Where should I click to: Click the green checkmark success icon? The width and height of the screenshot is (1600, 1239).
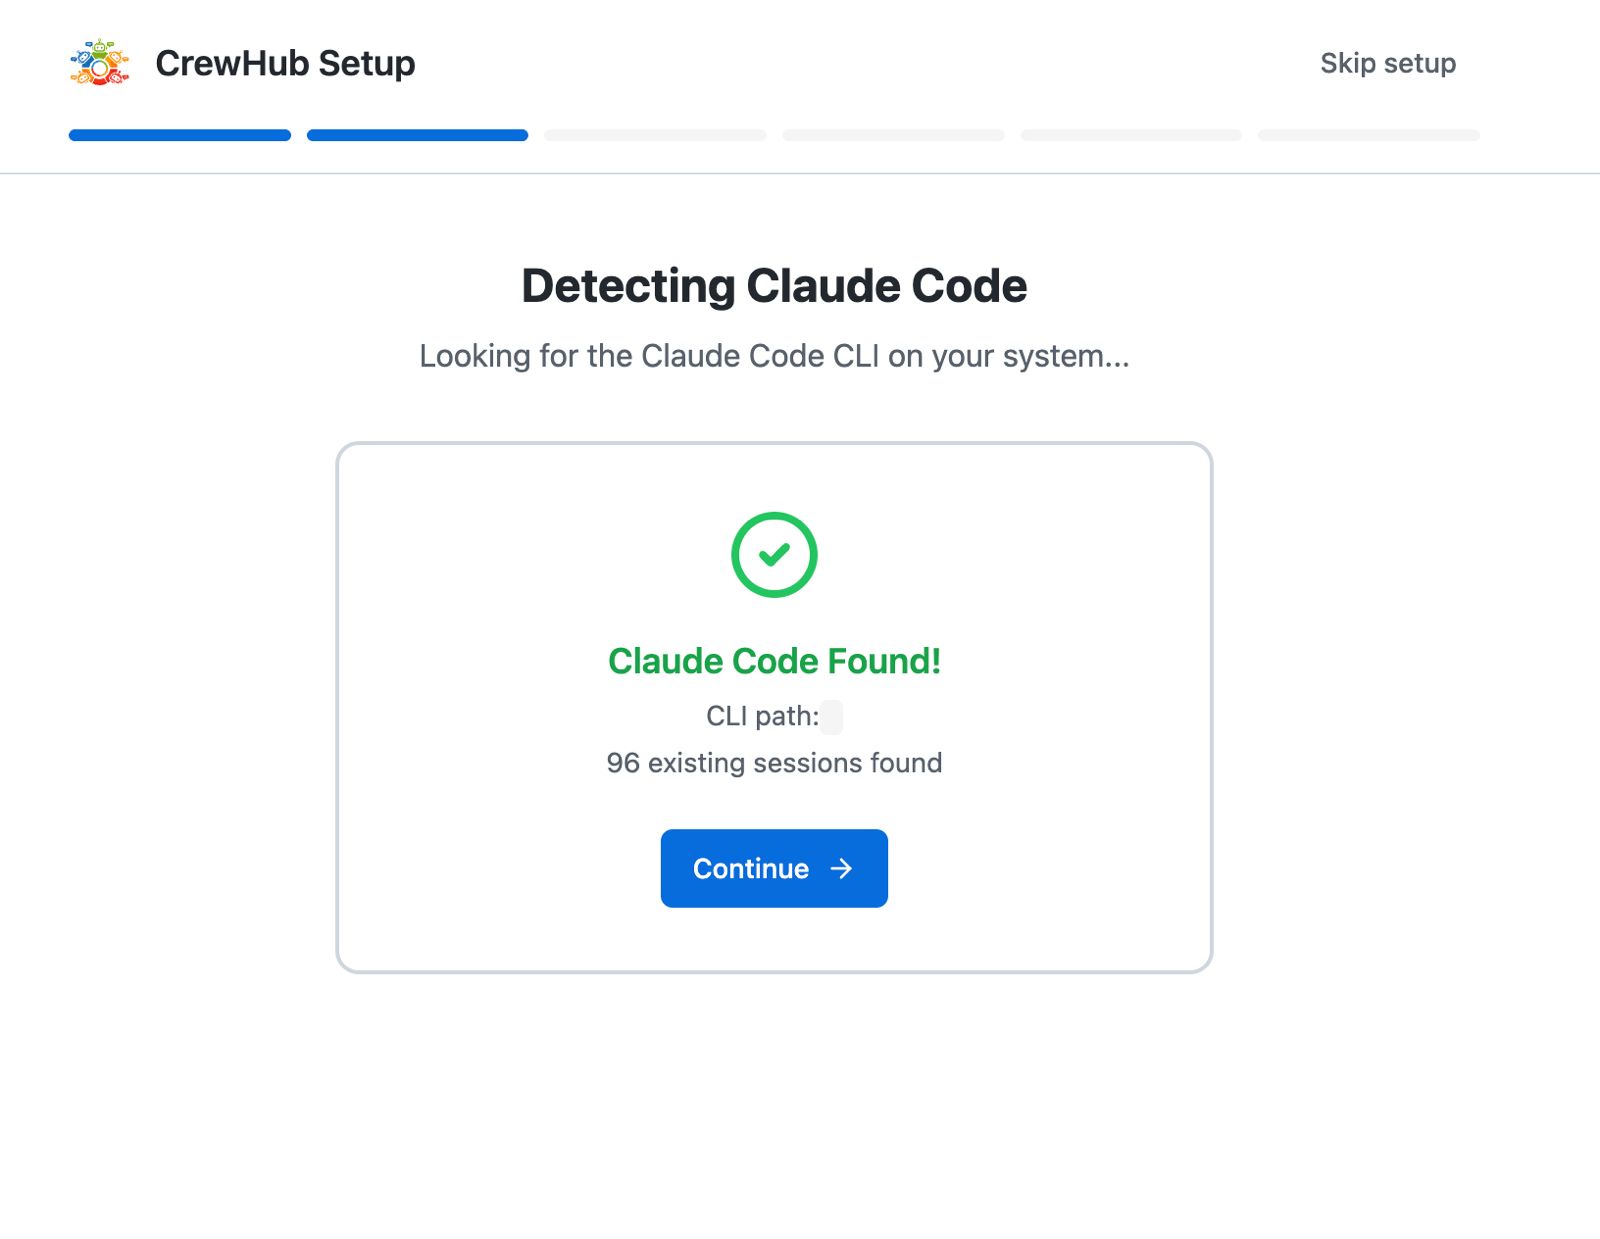coord(773,556)
